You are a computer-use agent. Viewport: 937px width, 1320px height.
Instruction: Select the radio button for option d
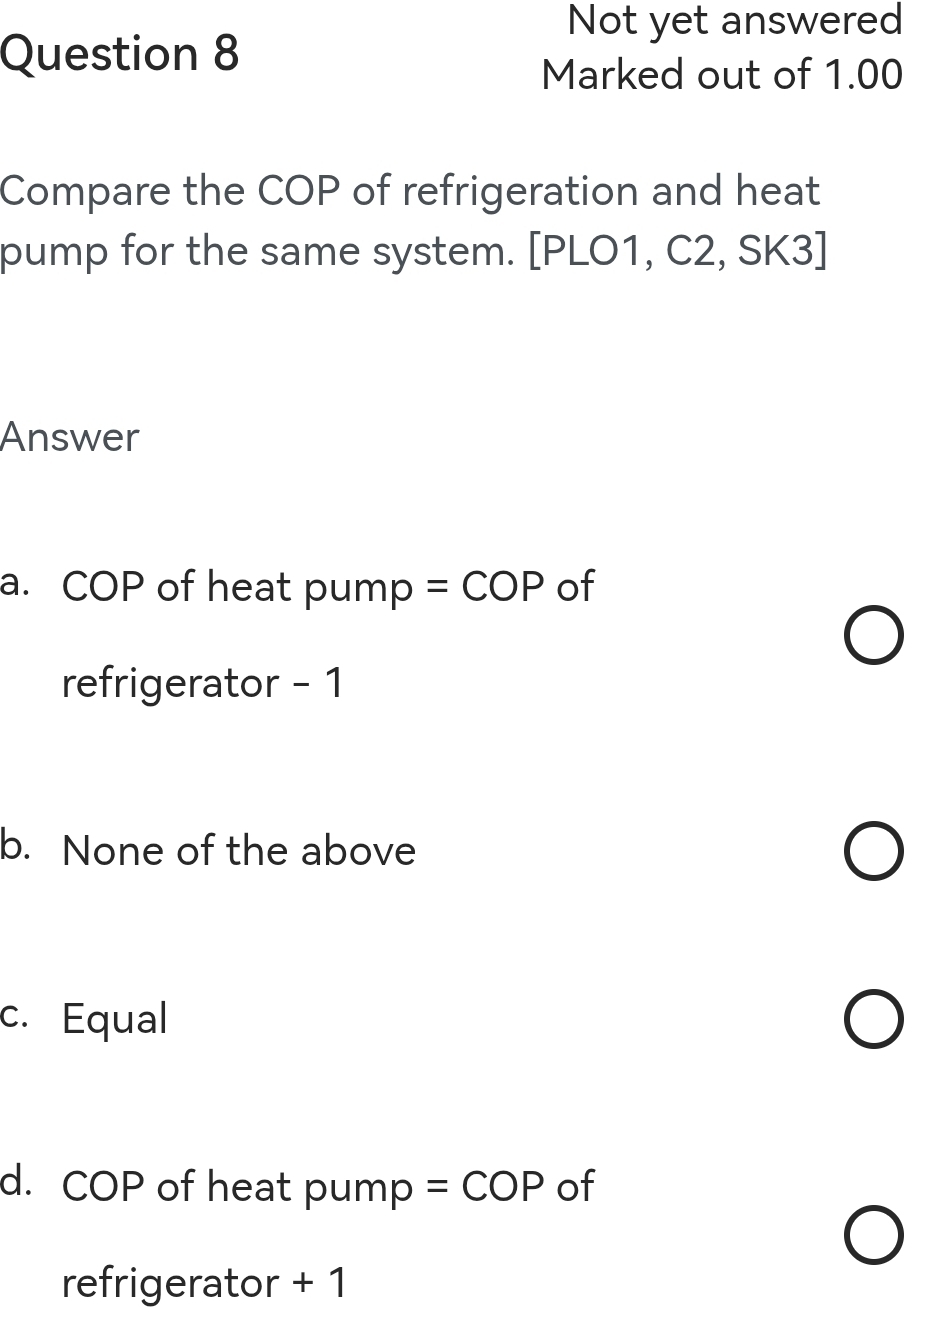[873, 1235]
